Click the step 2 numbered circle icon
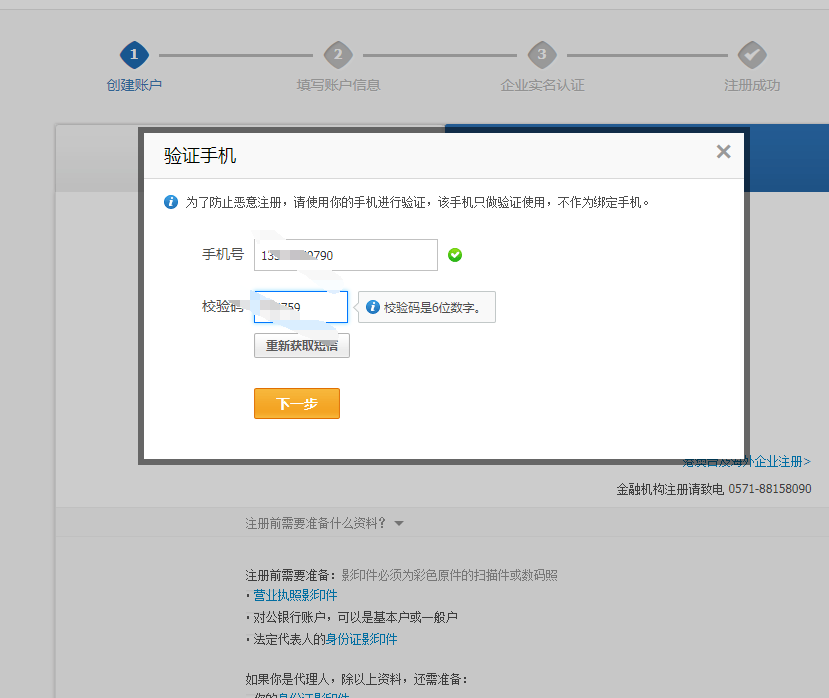The image size is (829, 698). [x=338, y=55]
